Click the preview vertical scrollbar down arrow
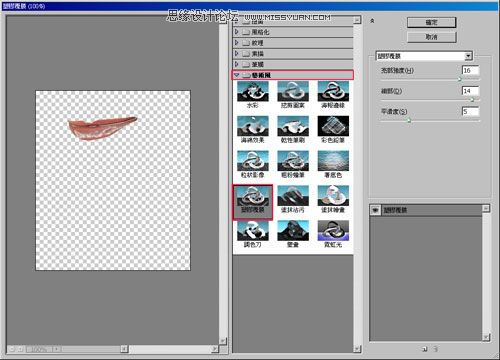 [223, 341]
